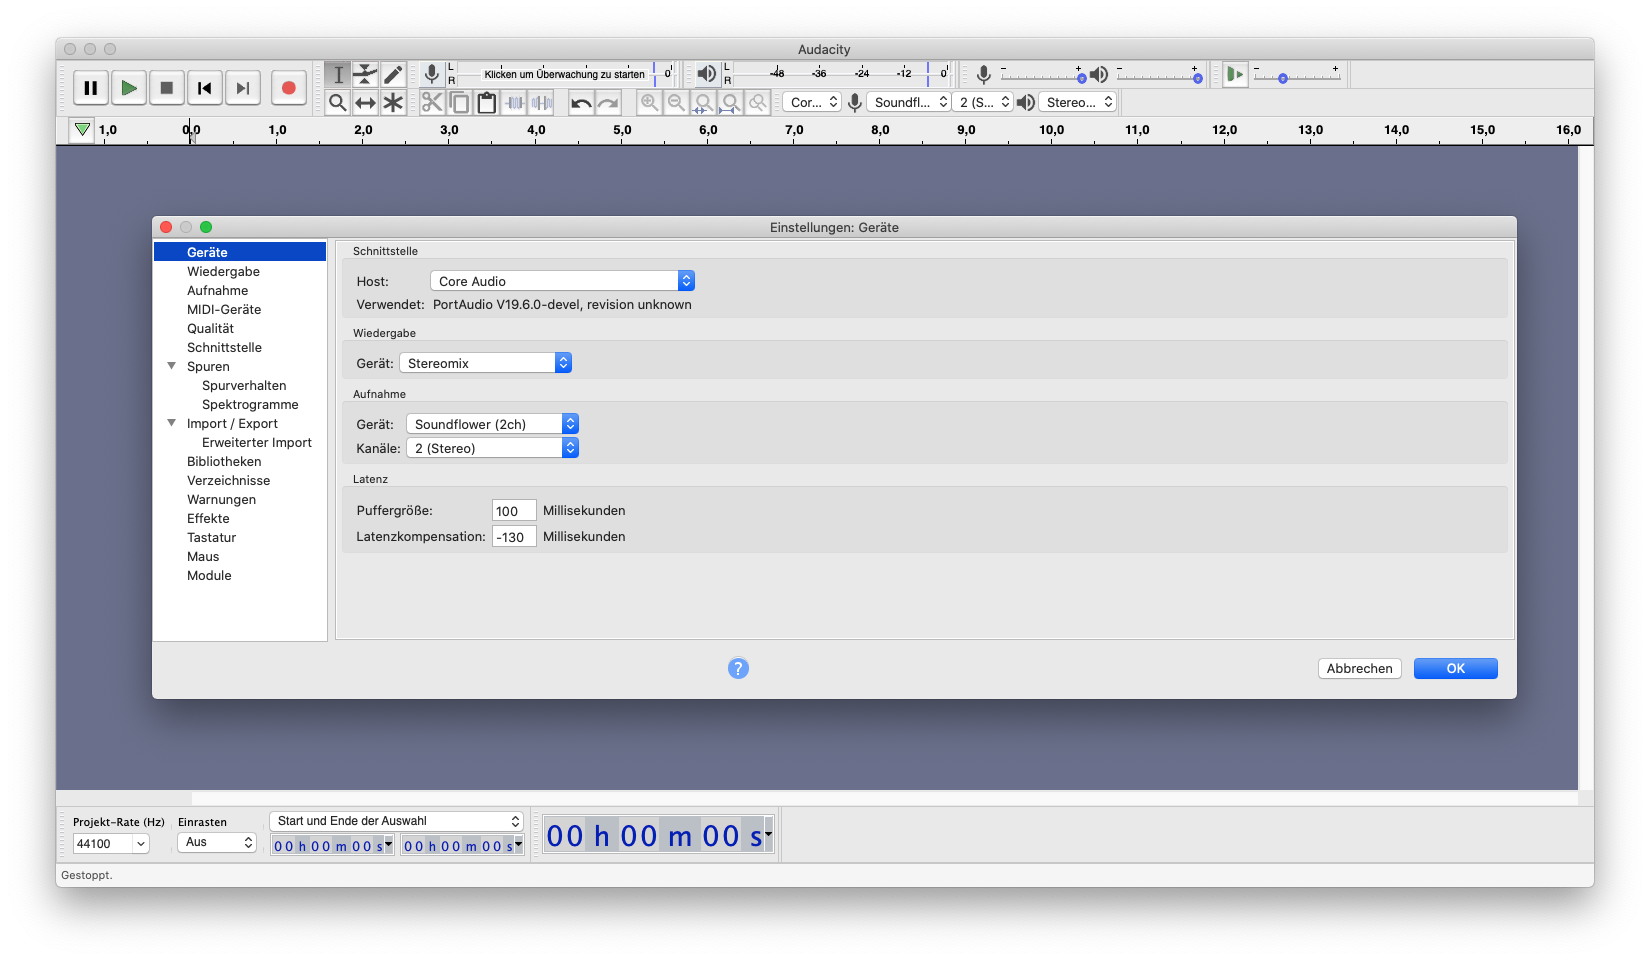1650x961 pixels.
Task: Start recording with the red Record button
Action: [x=289, y=88]
